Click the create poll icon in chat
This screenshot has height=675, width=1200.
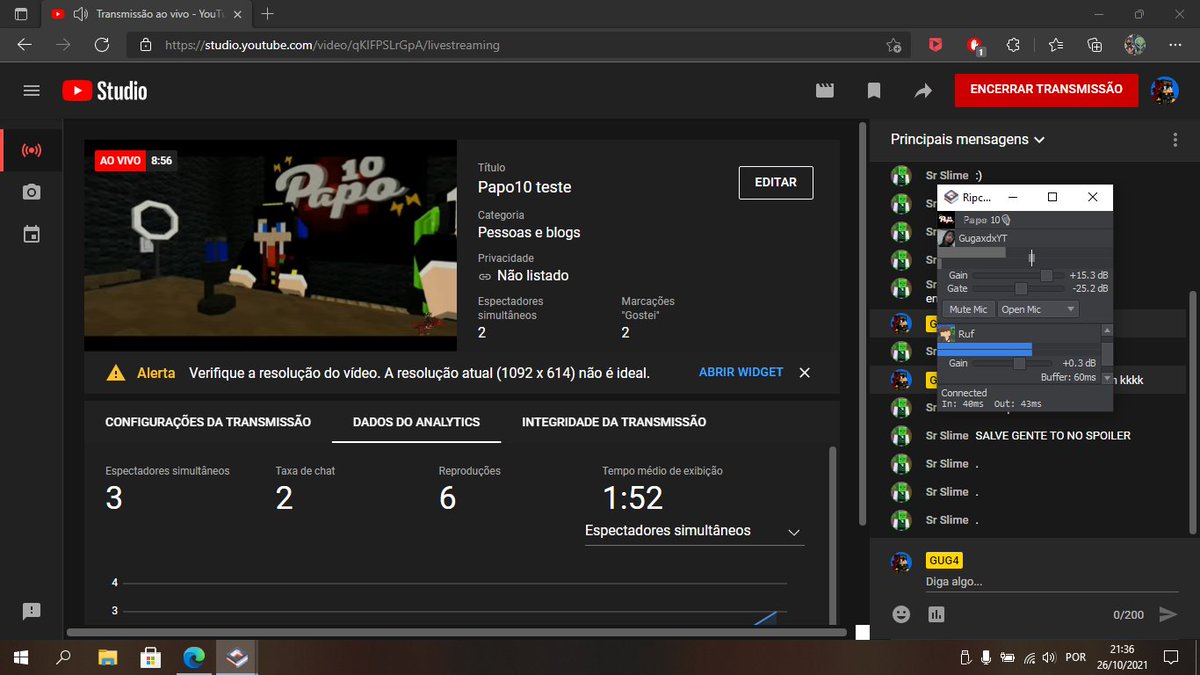click(936, 614)
